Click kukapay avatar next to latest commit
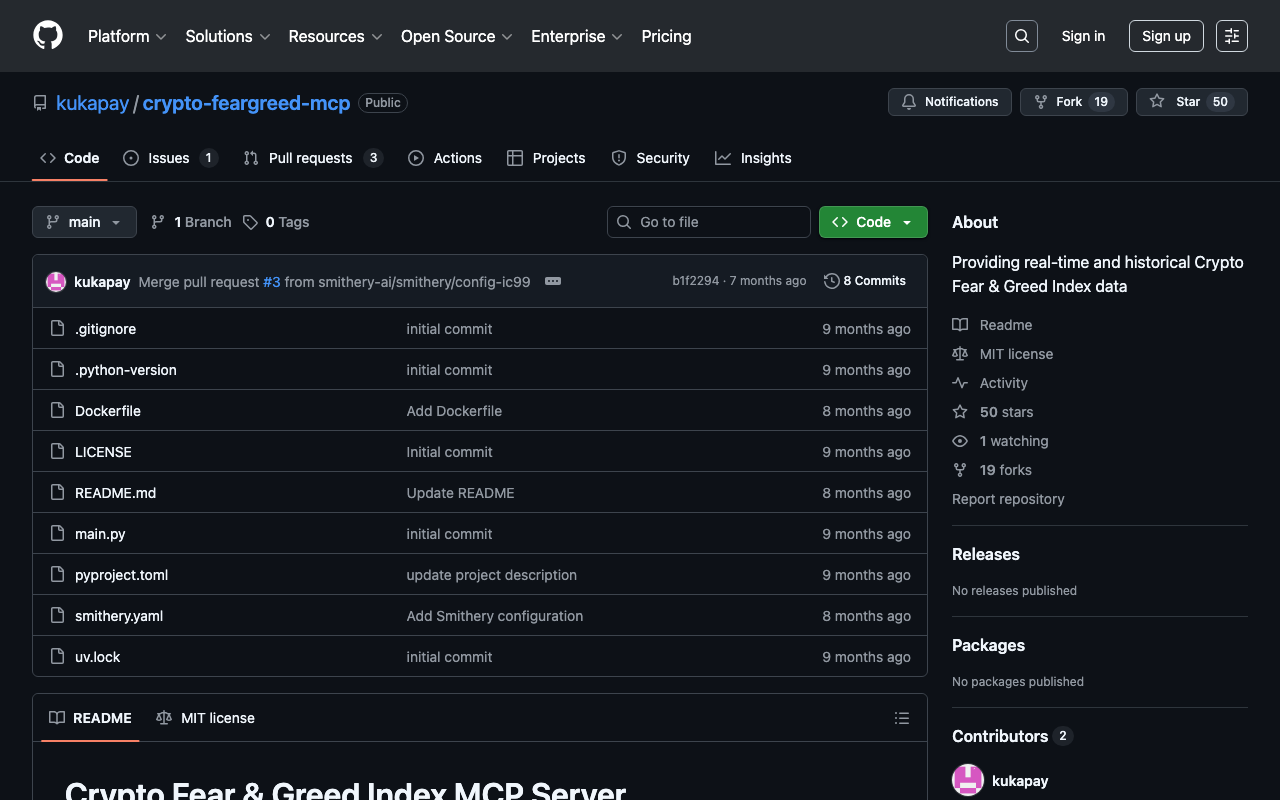The height and width of the screenshot is (800, 1280). click(x=56, y=282)
